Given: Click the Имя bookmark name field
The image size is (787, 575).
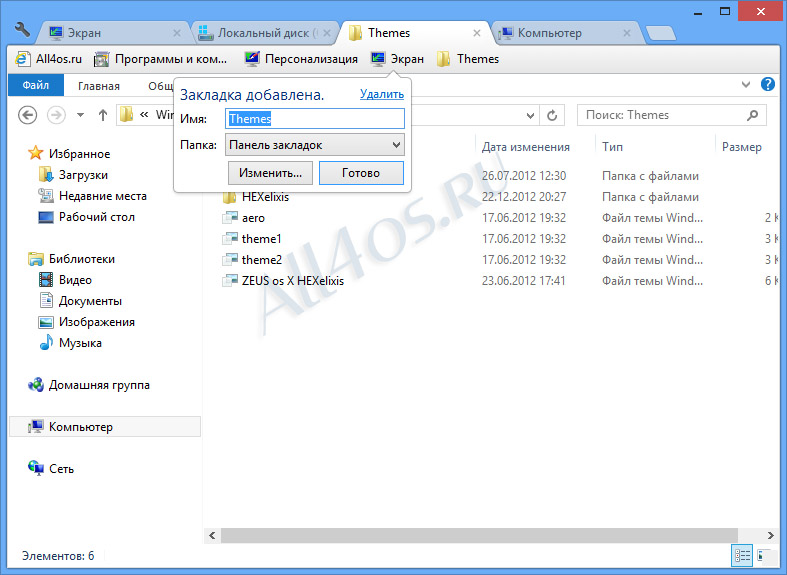Looking at the screenshot, I should tap(315, 119).
